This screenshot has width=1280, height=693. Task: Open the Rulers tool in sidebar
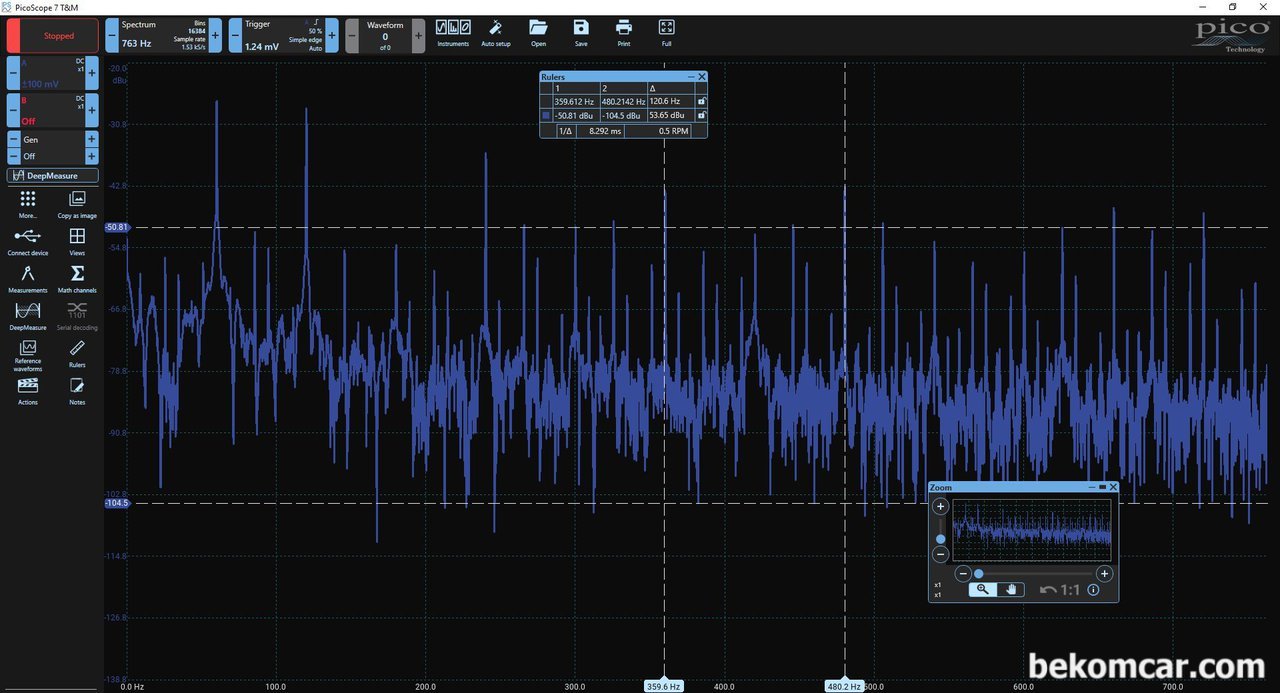click(77, 354)
